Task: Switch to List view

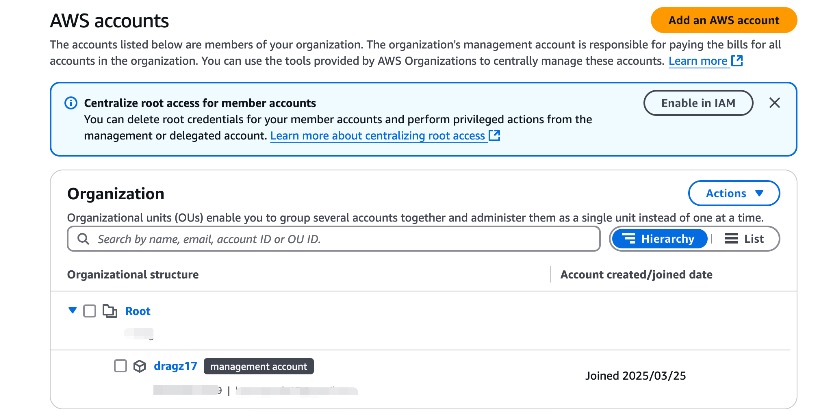Action: coord(744,239)
